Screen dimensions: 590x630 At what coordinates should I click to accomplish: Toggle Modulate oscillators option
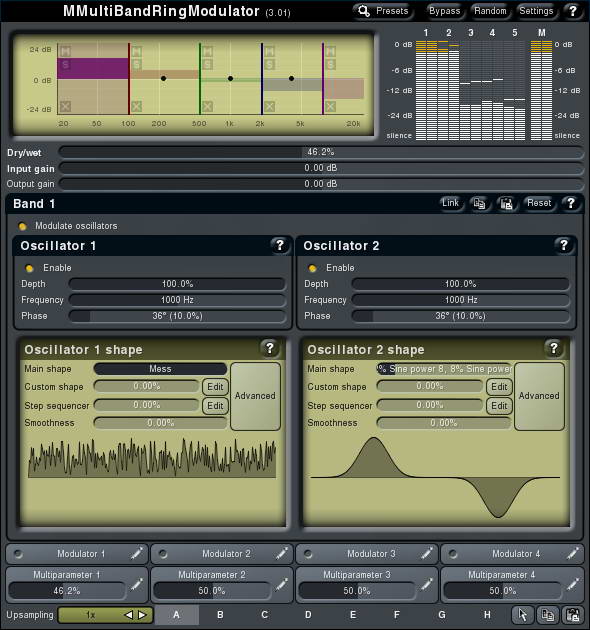[23, 226]
